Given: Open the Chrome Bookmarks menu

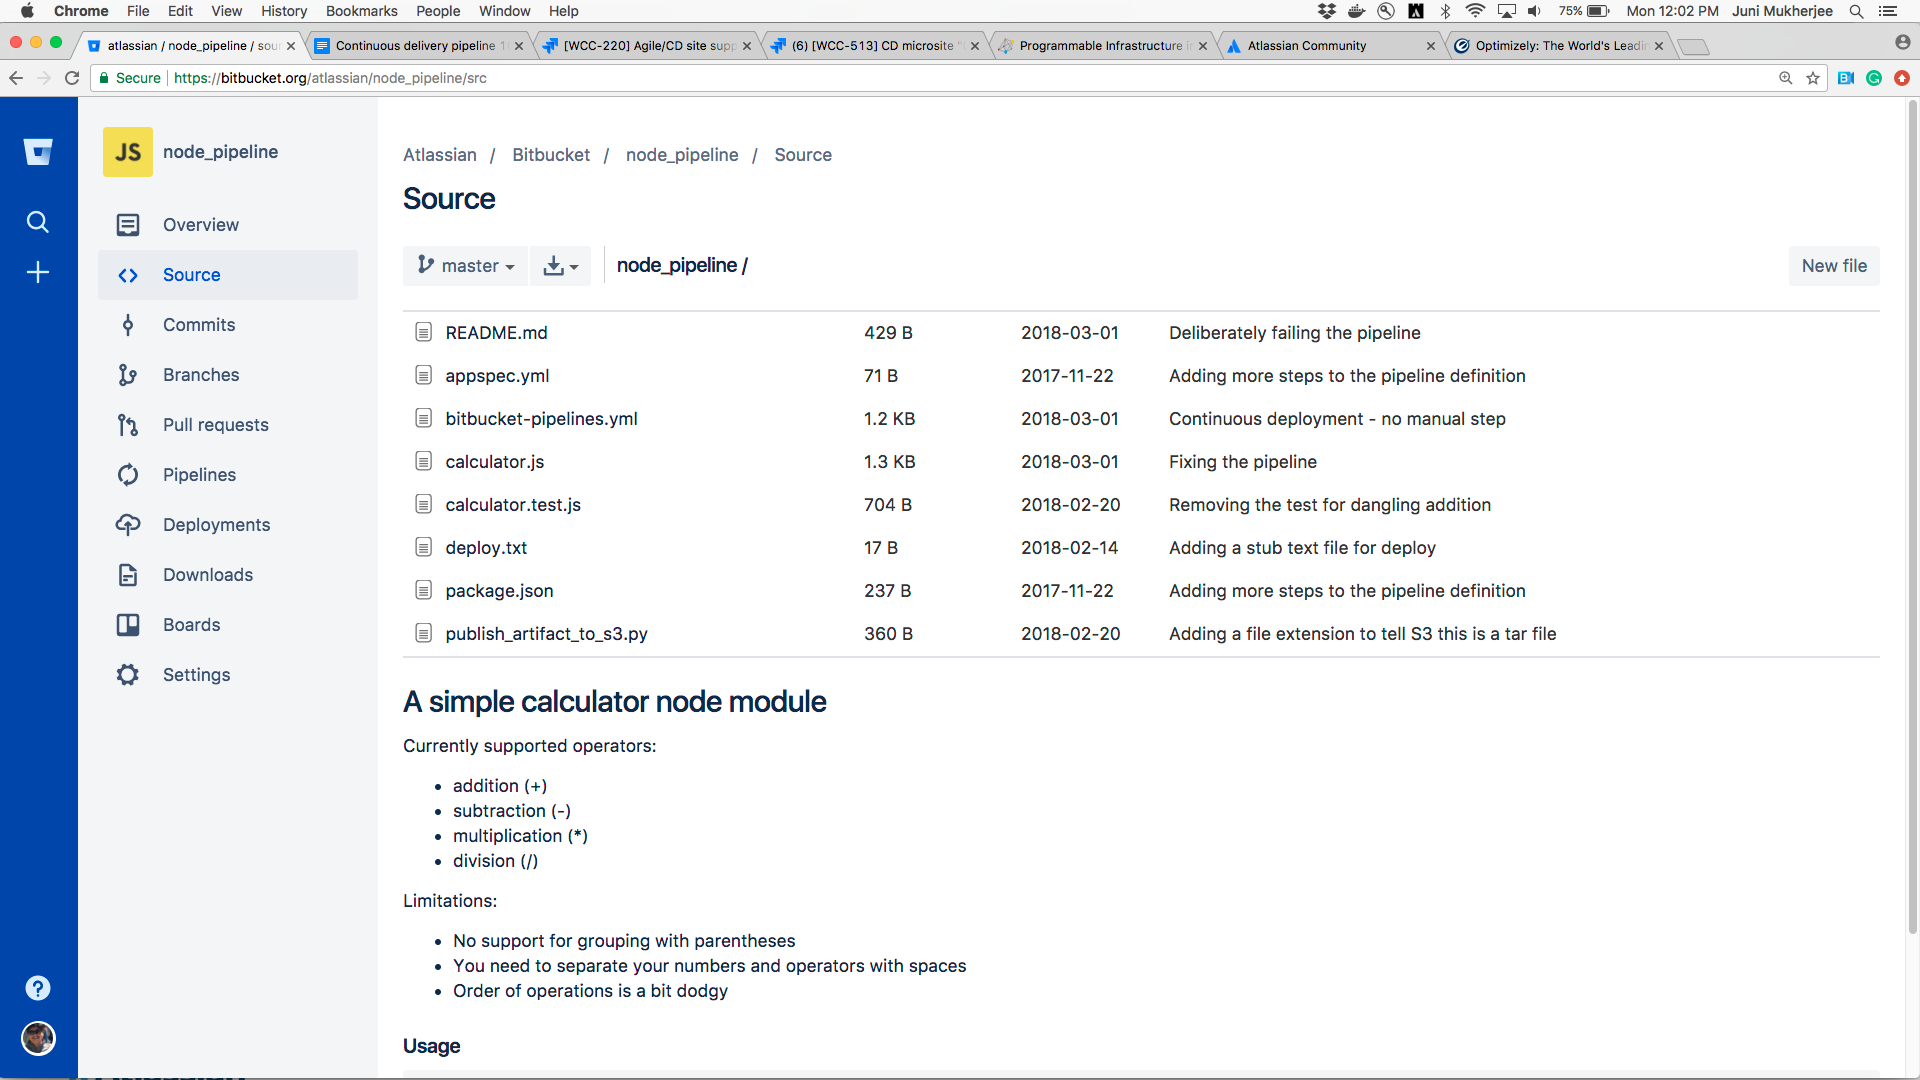Looking at the screenshot, I should [x=361, y=11].
